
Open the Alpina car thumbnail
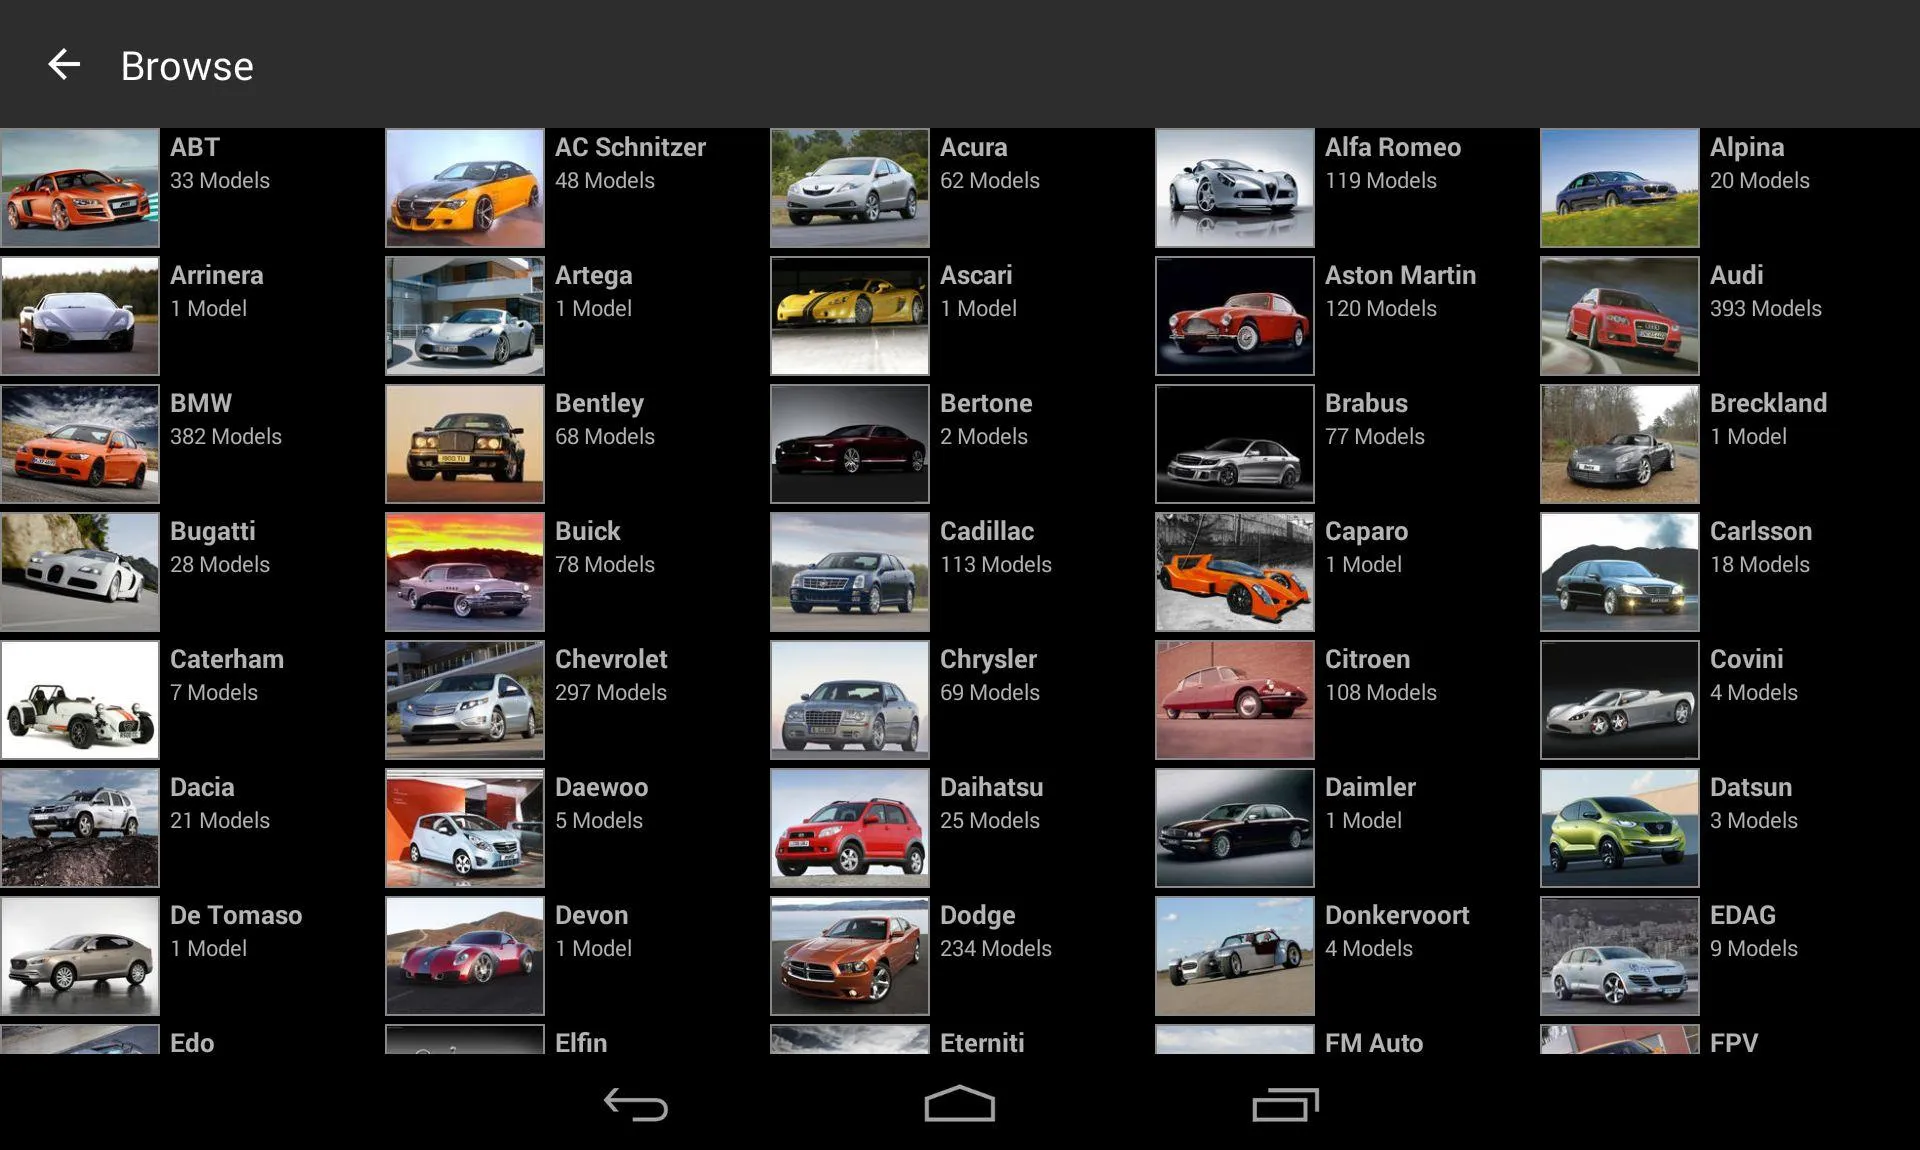tap(1620, 188)
